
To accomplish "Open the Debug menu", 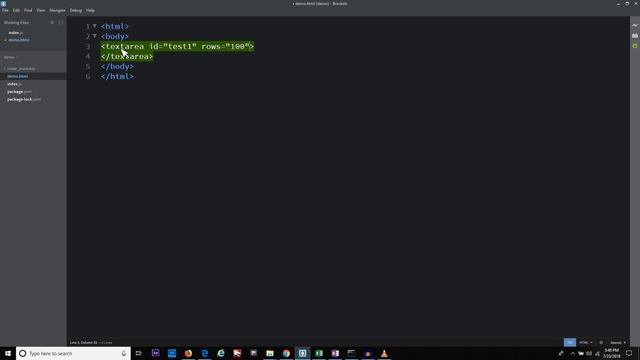I will coord(76,10).
